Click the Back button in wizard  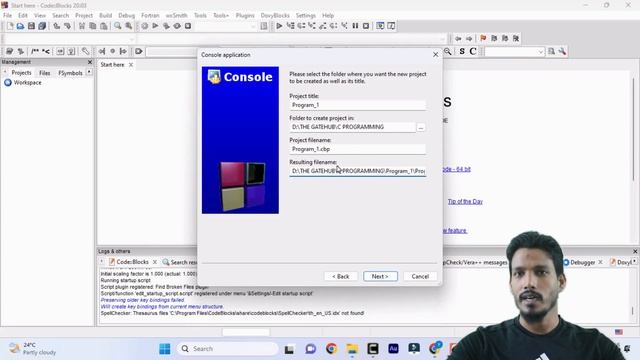(x=341, y=276)
